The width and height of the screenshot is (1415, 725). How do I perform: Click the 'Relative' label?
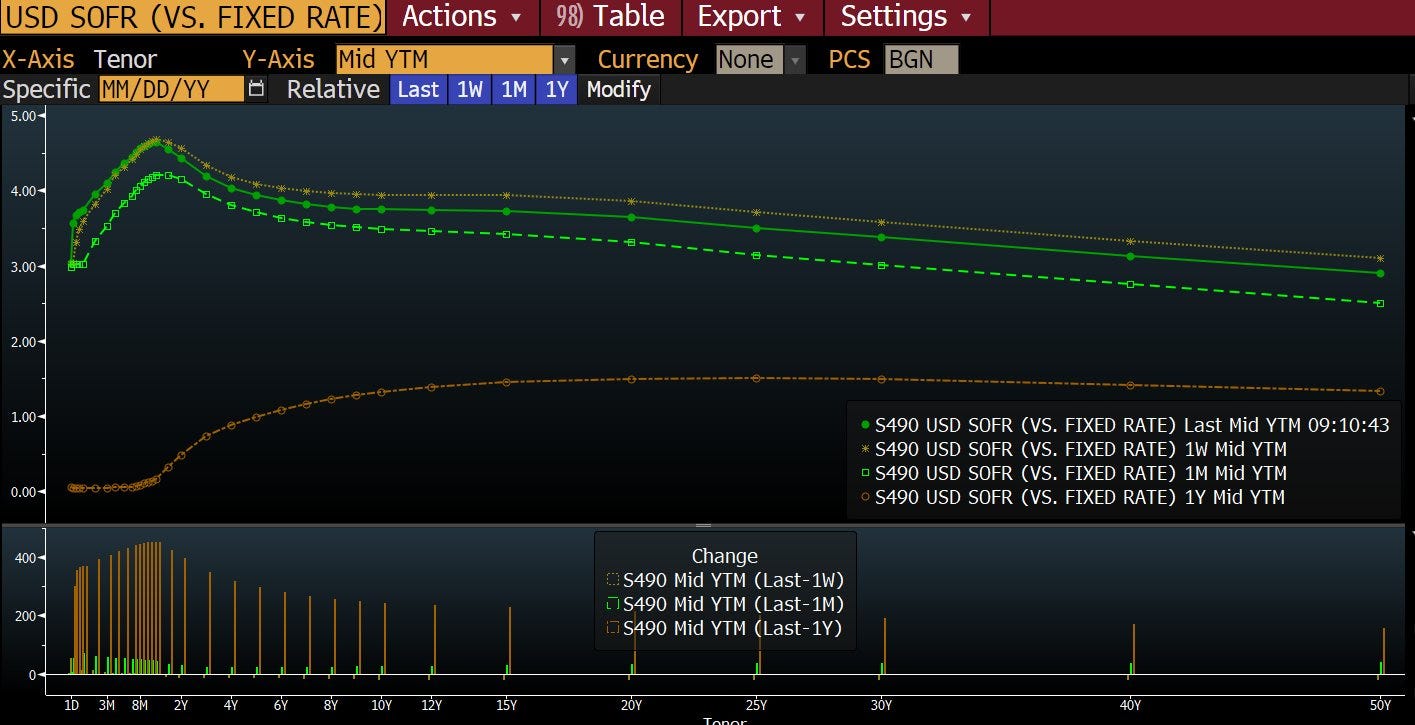pos(333,89)
